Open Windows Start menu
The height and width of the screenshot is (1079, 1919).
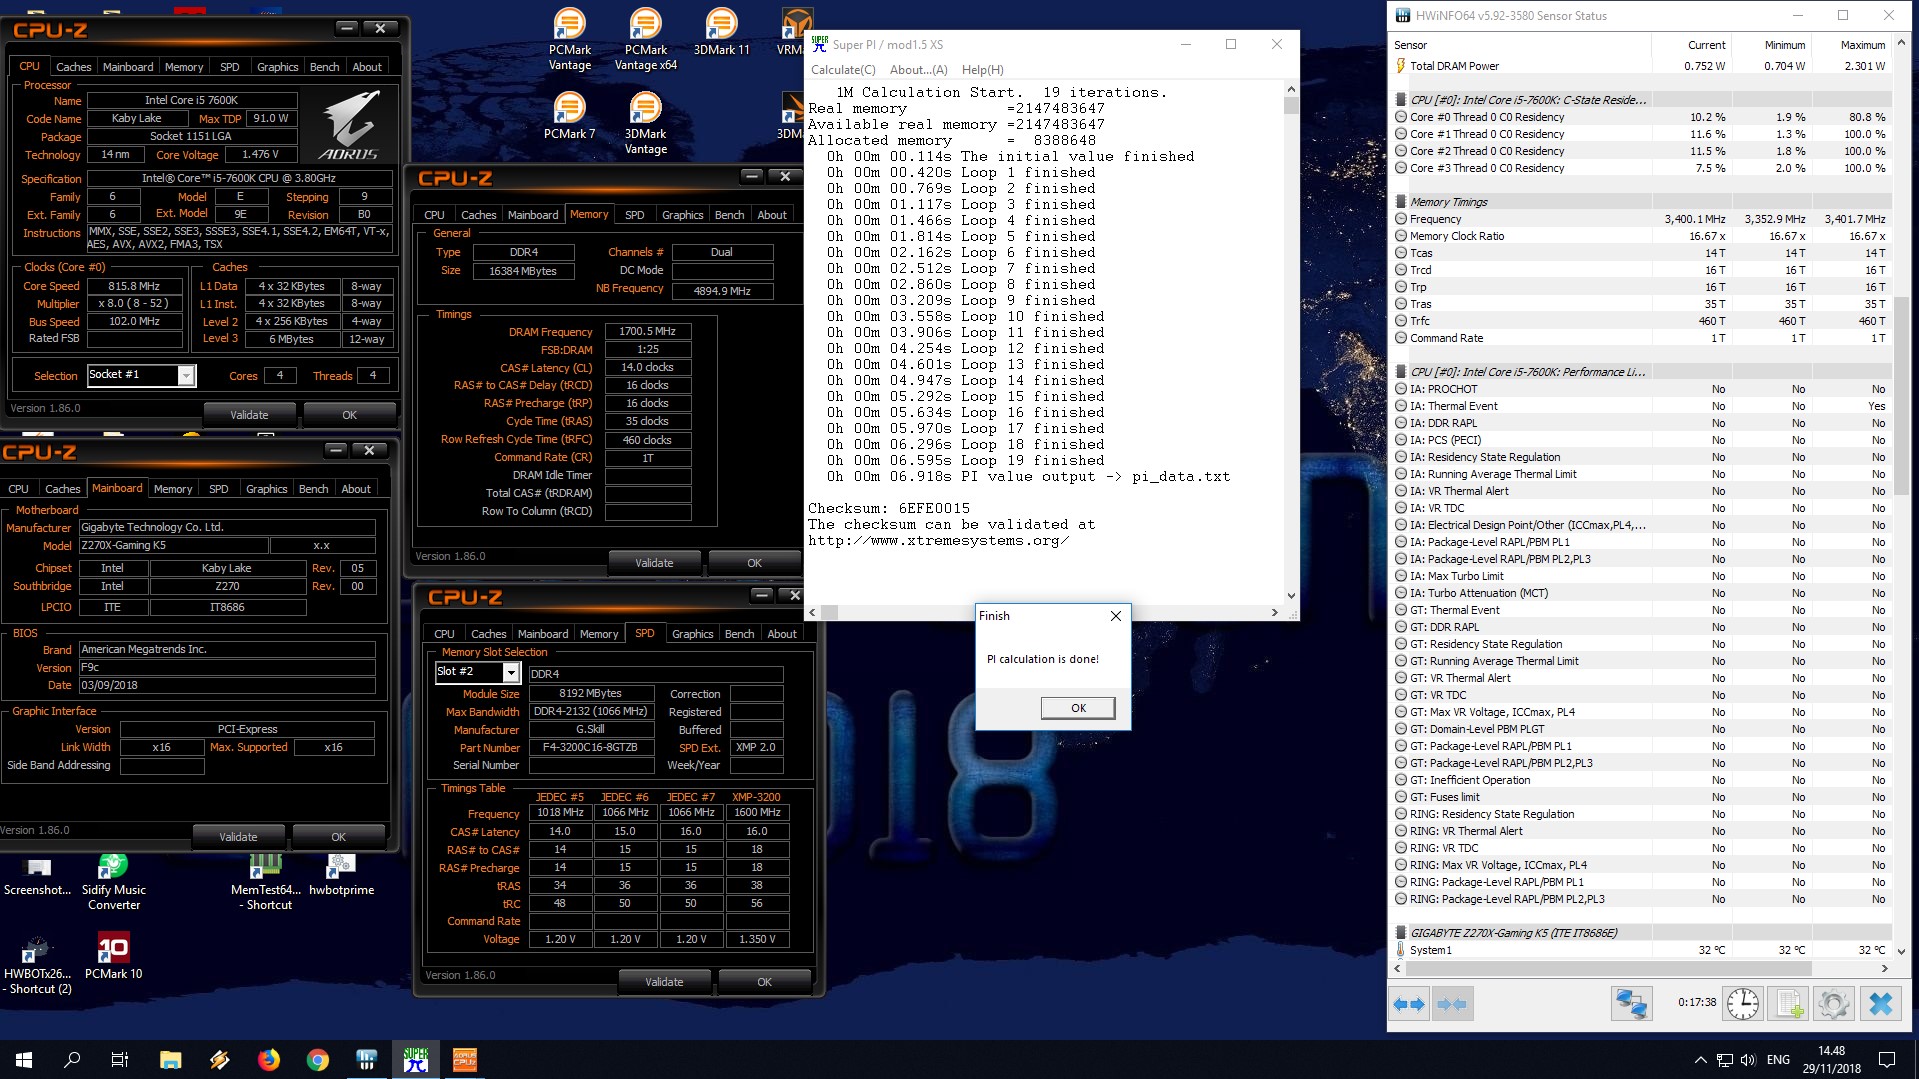pos(24,1059)
